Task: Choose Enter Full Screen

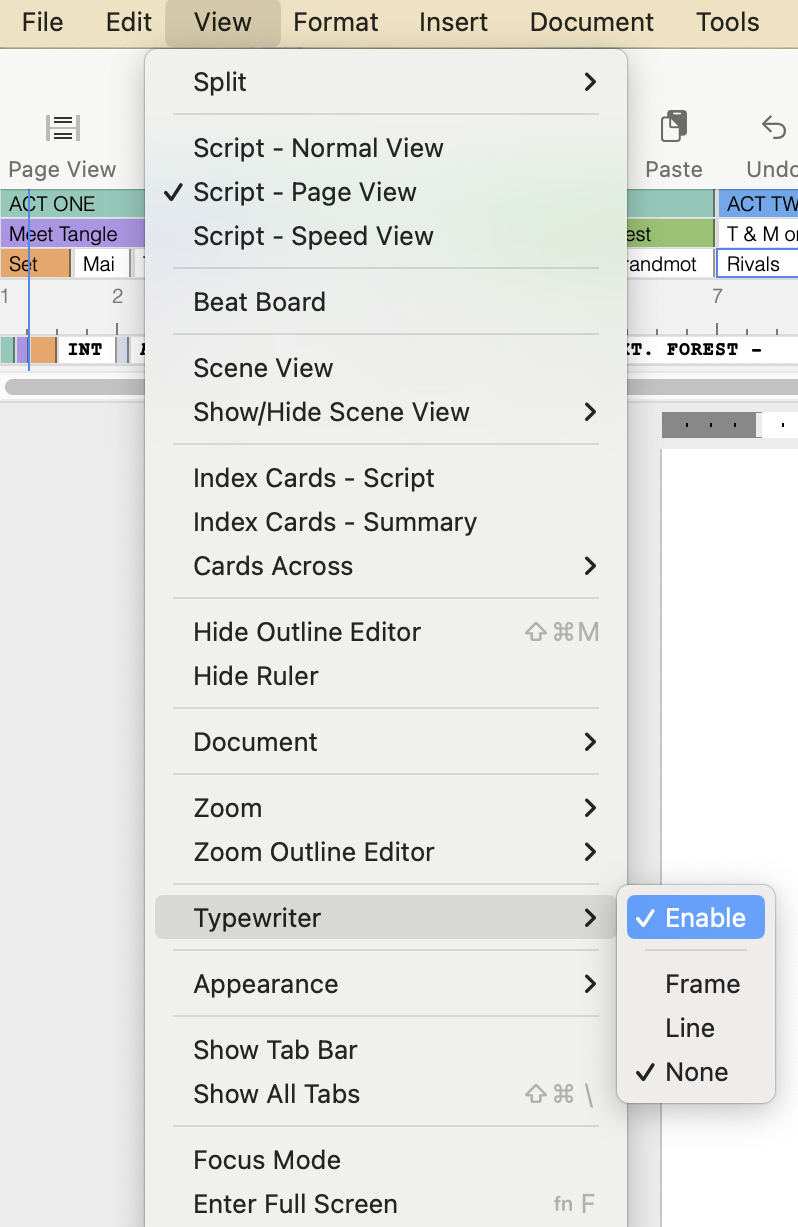Action: 386,1204
